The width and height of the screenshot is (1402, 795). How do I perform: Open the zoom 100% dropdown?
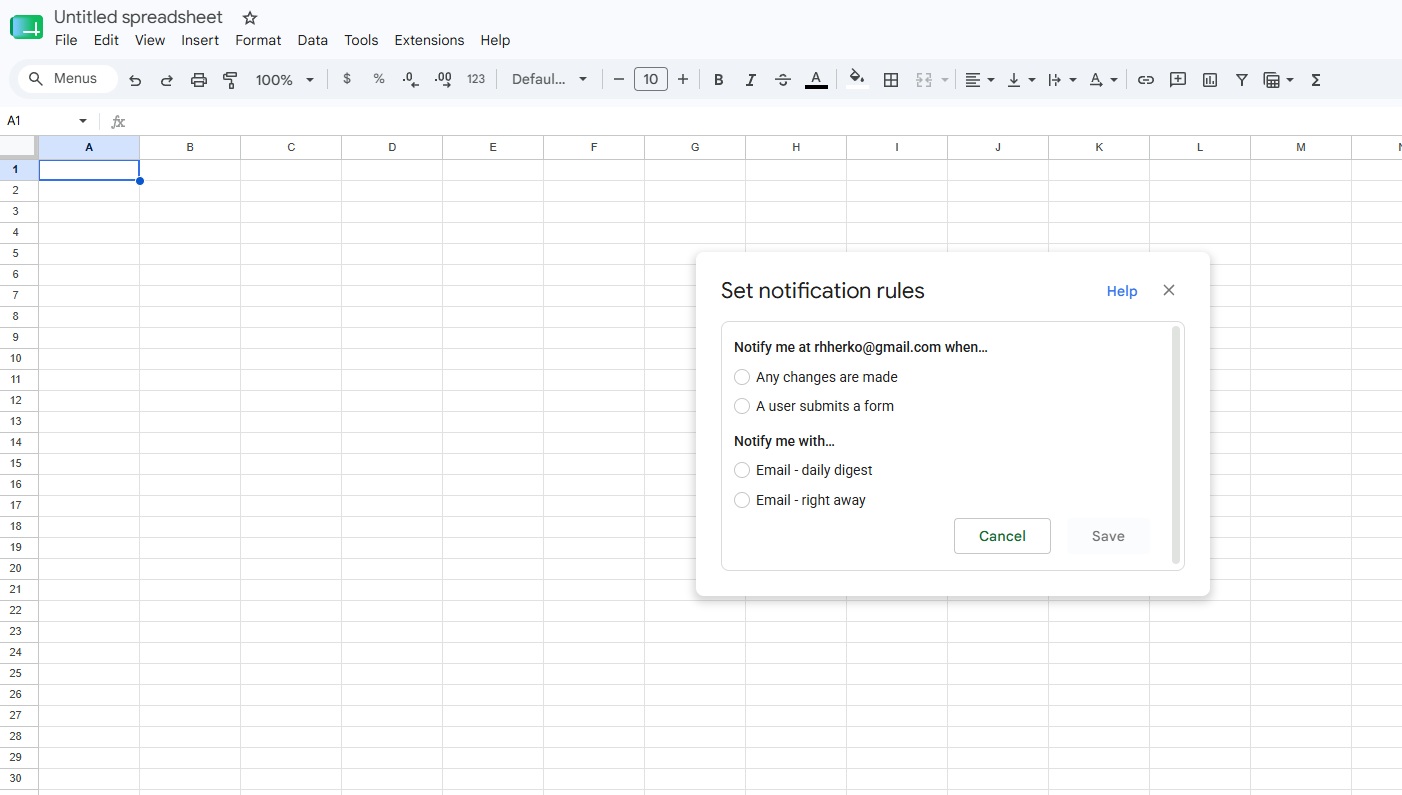pos(285,80)
